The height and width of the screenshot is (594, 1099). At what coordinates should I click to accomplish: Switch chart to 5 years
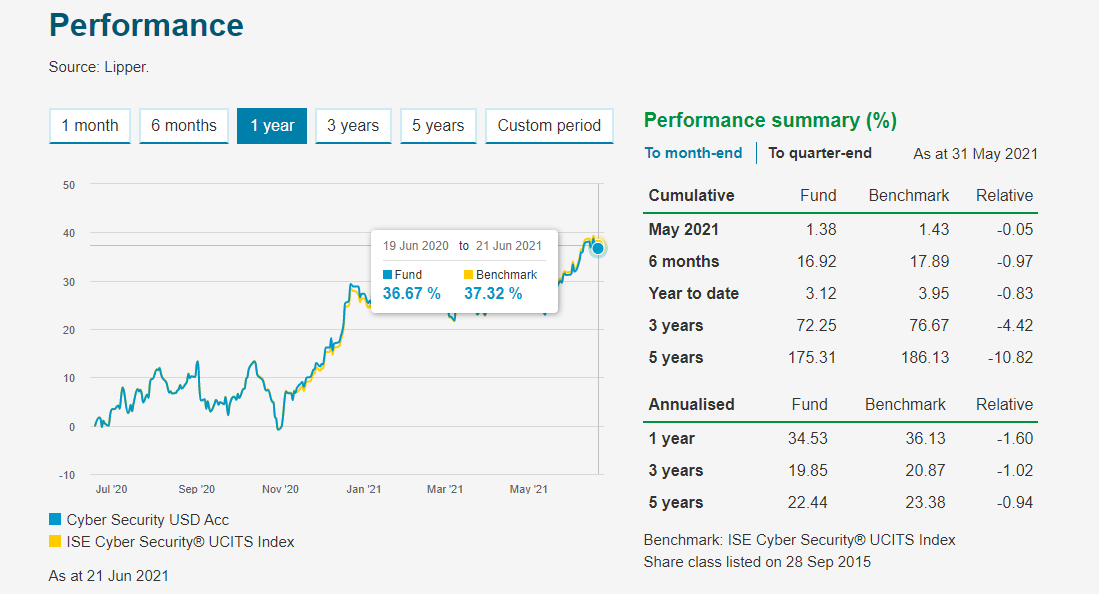(438, 126)
